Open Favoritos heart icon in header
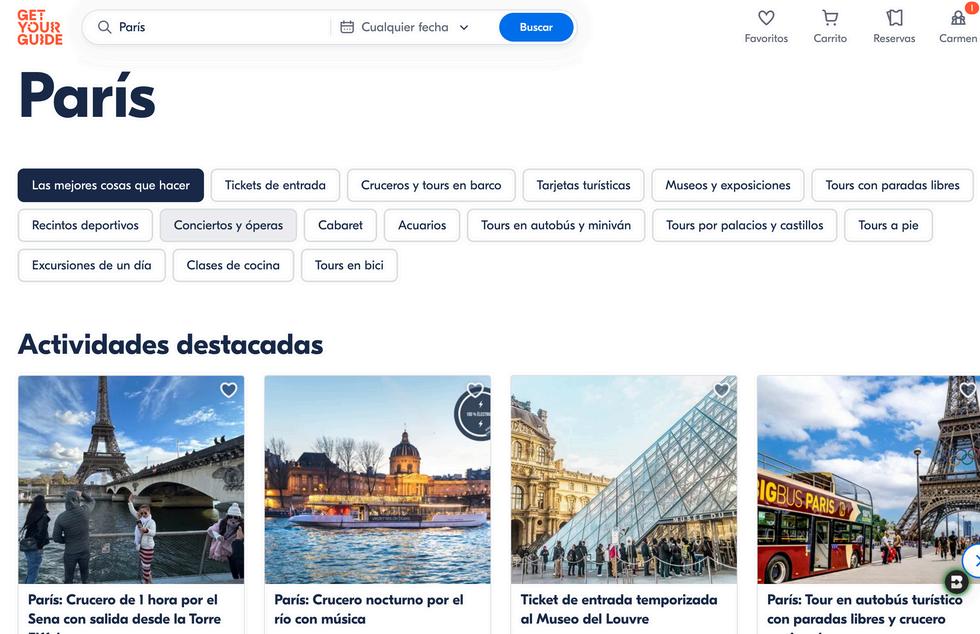Screen dimensions: 980x634 pyautogui.click(x=766, y=18)
